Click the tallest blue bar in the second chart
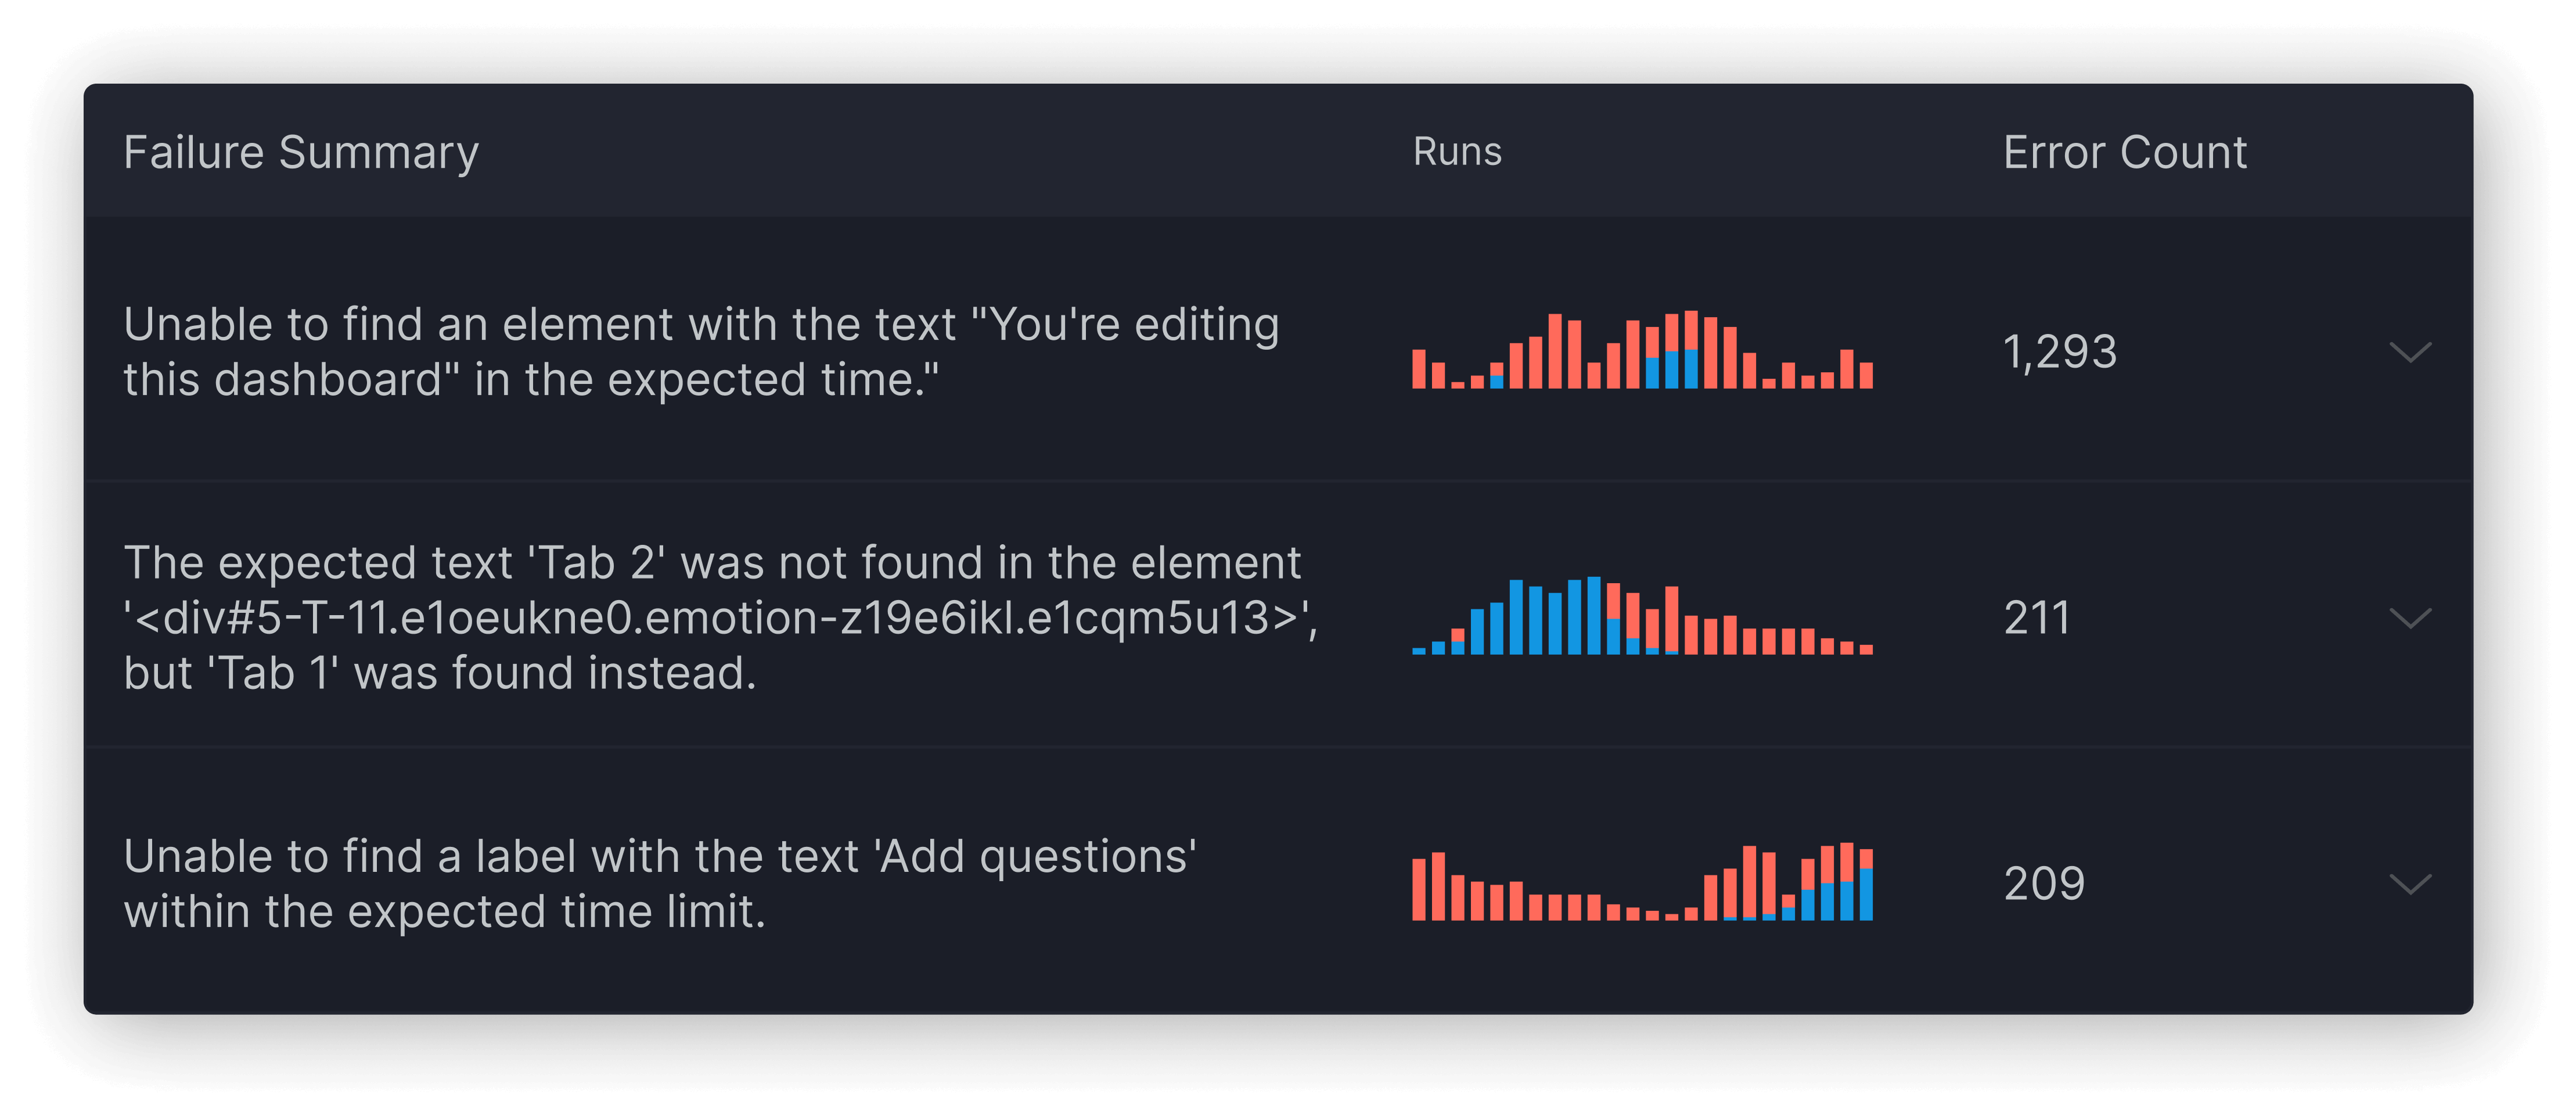 pyautogui.click(x=1594, y=616)
